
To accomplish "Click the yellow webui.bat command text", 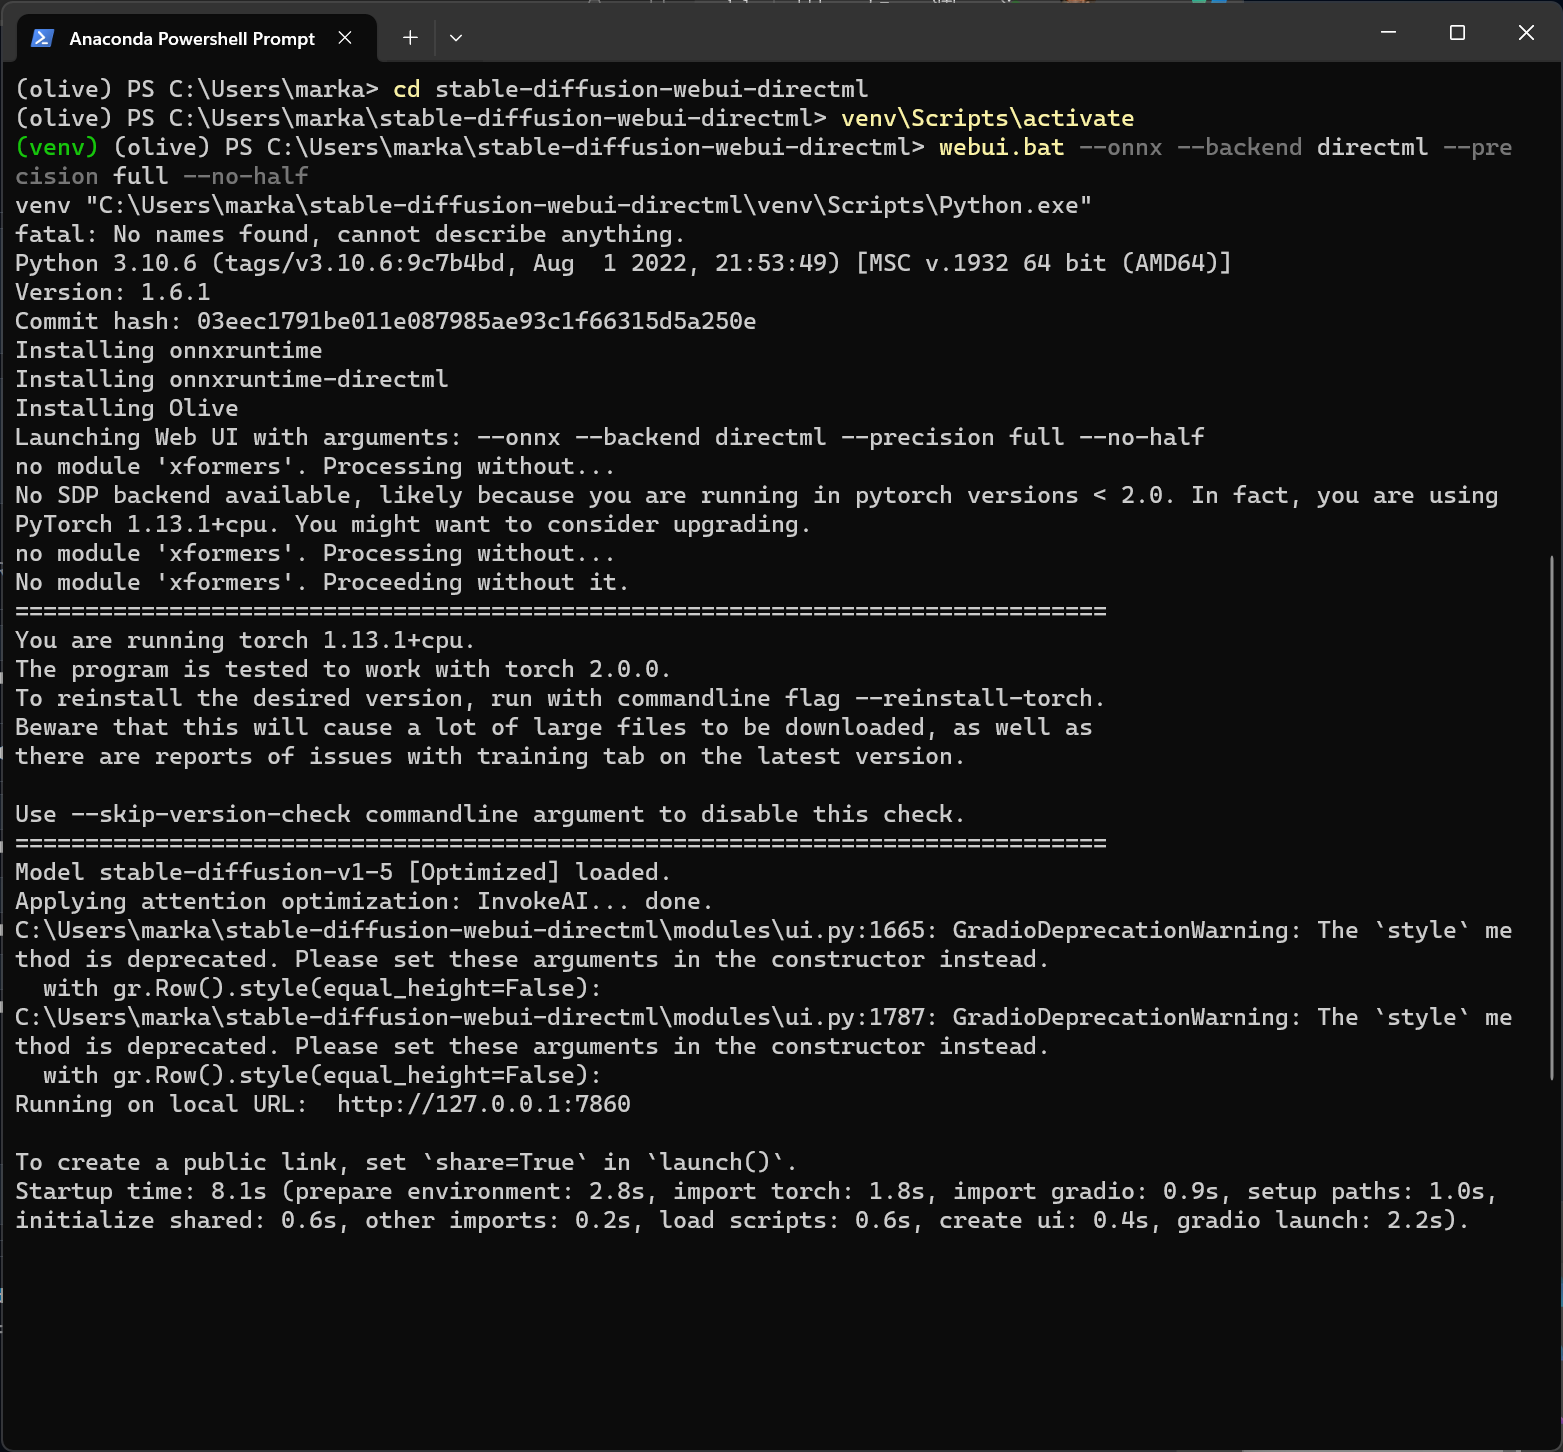I will click(1001, 147).
